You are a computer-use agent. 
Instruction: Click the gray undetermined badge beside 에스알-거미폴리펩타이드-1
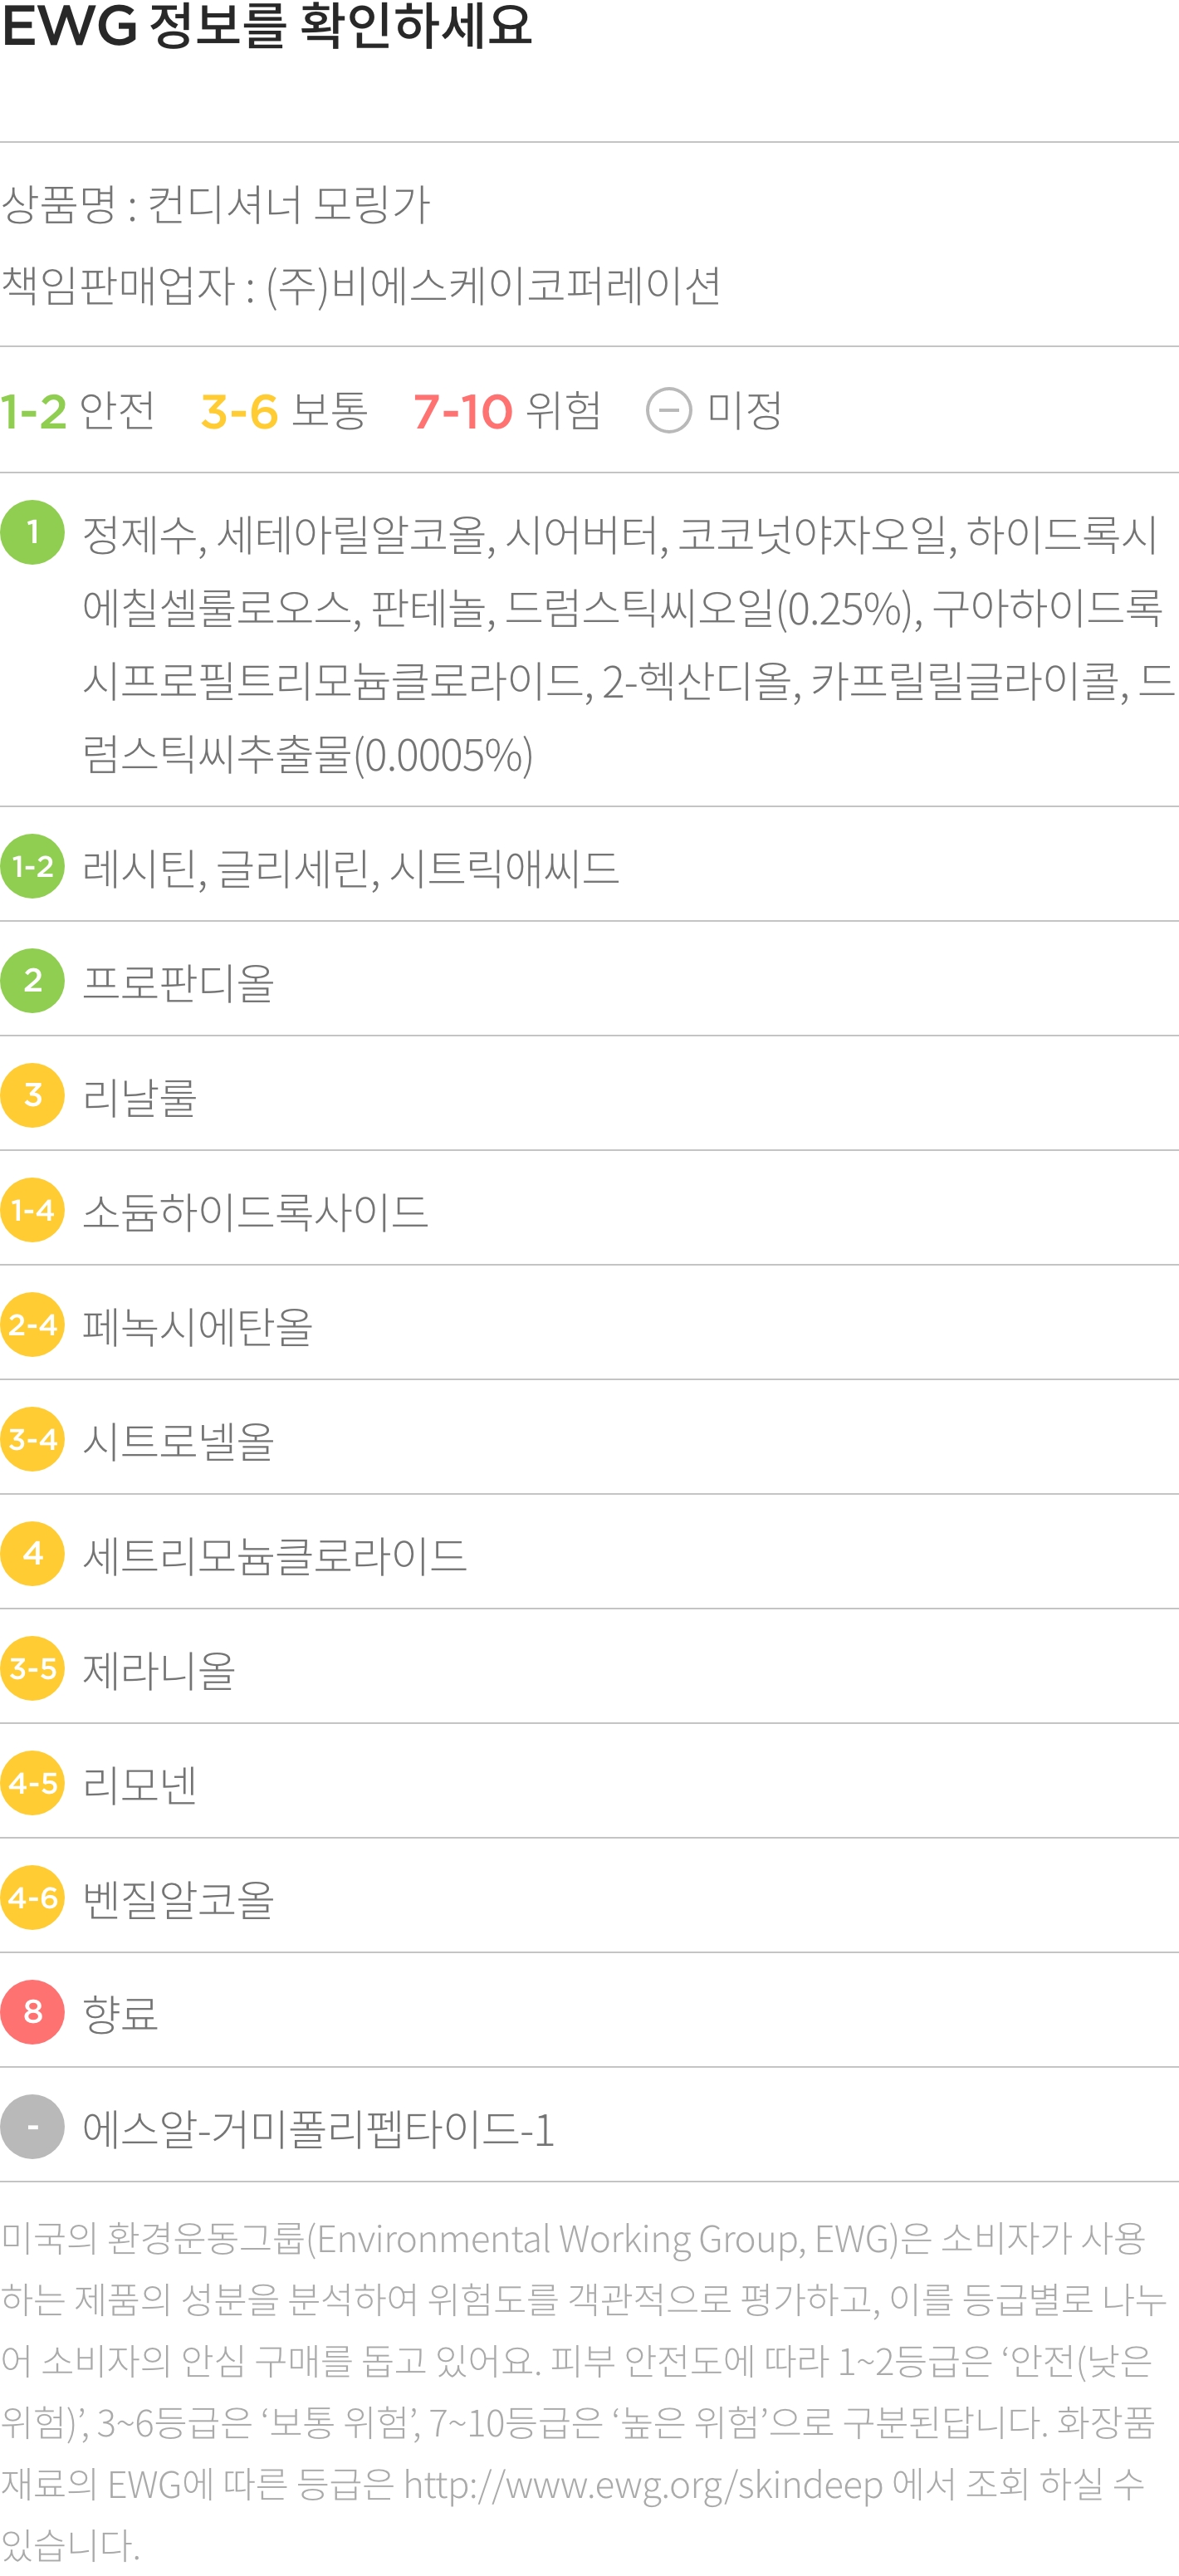32,2126
